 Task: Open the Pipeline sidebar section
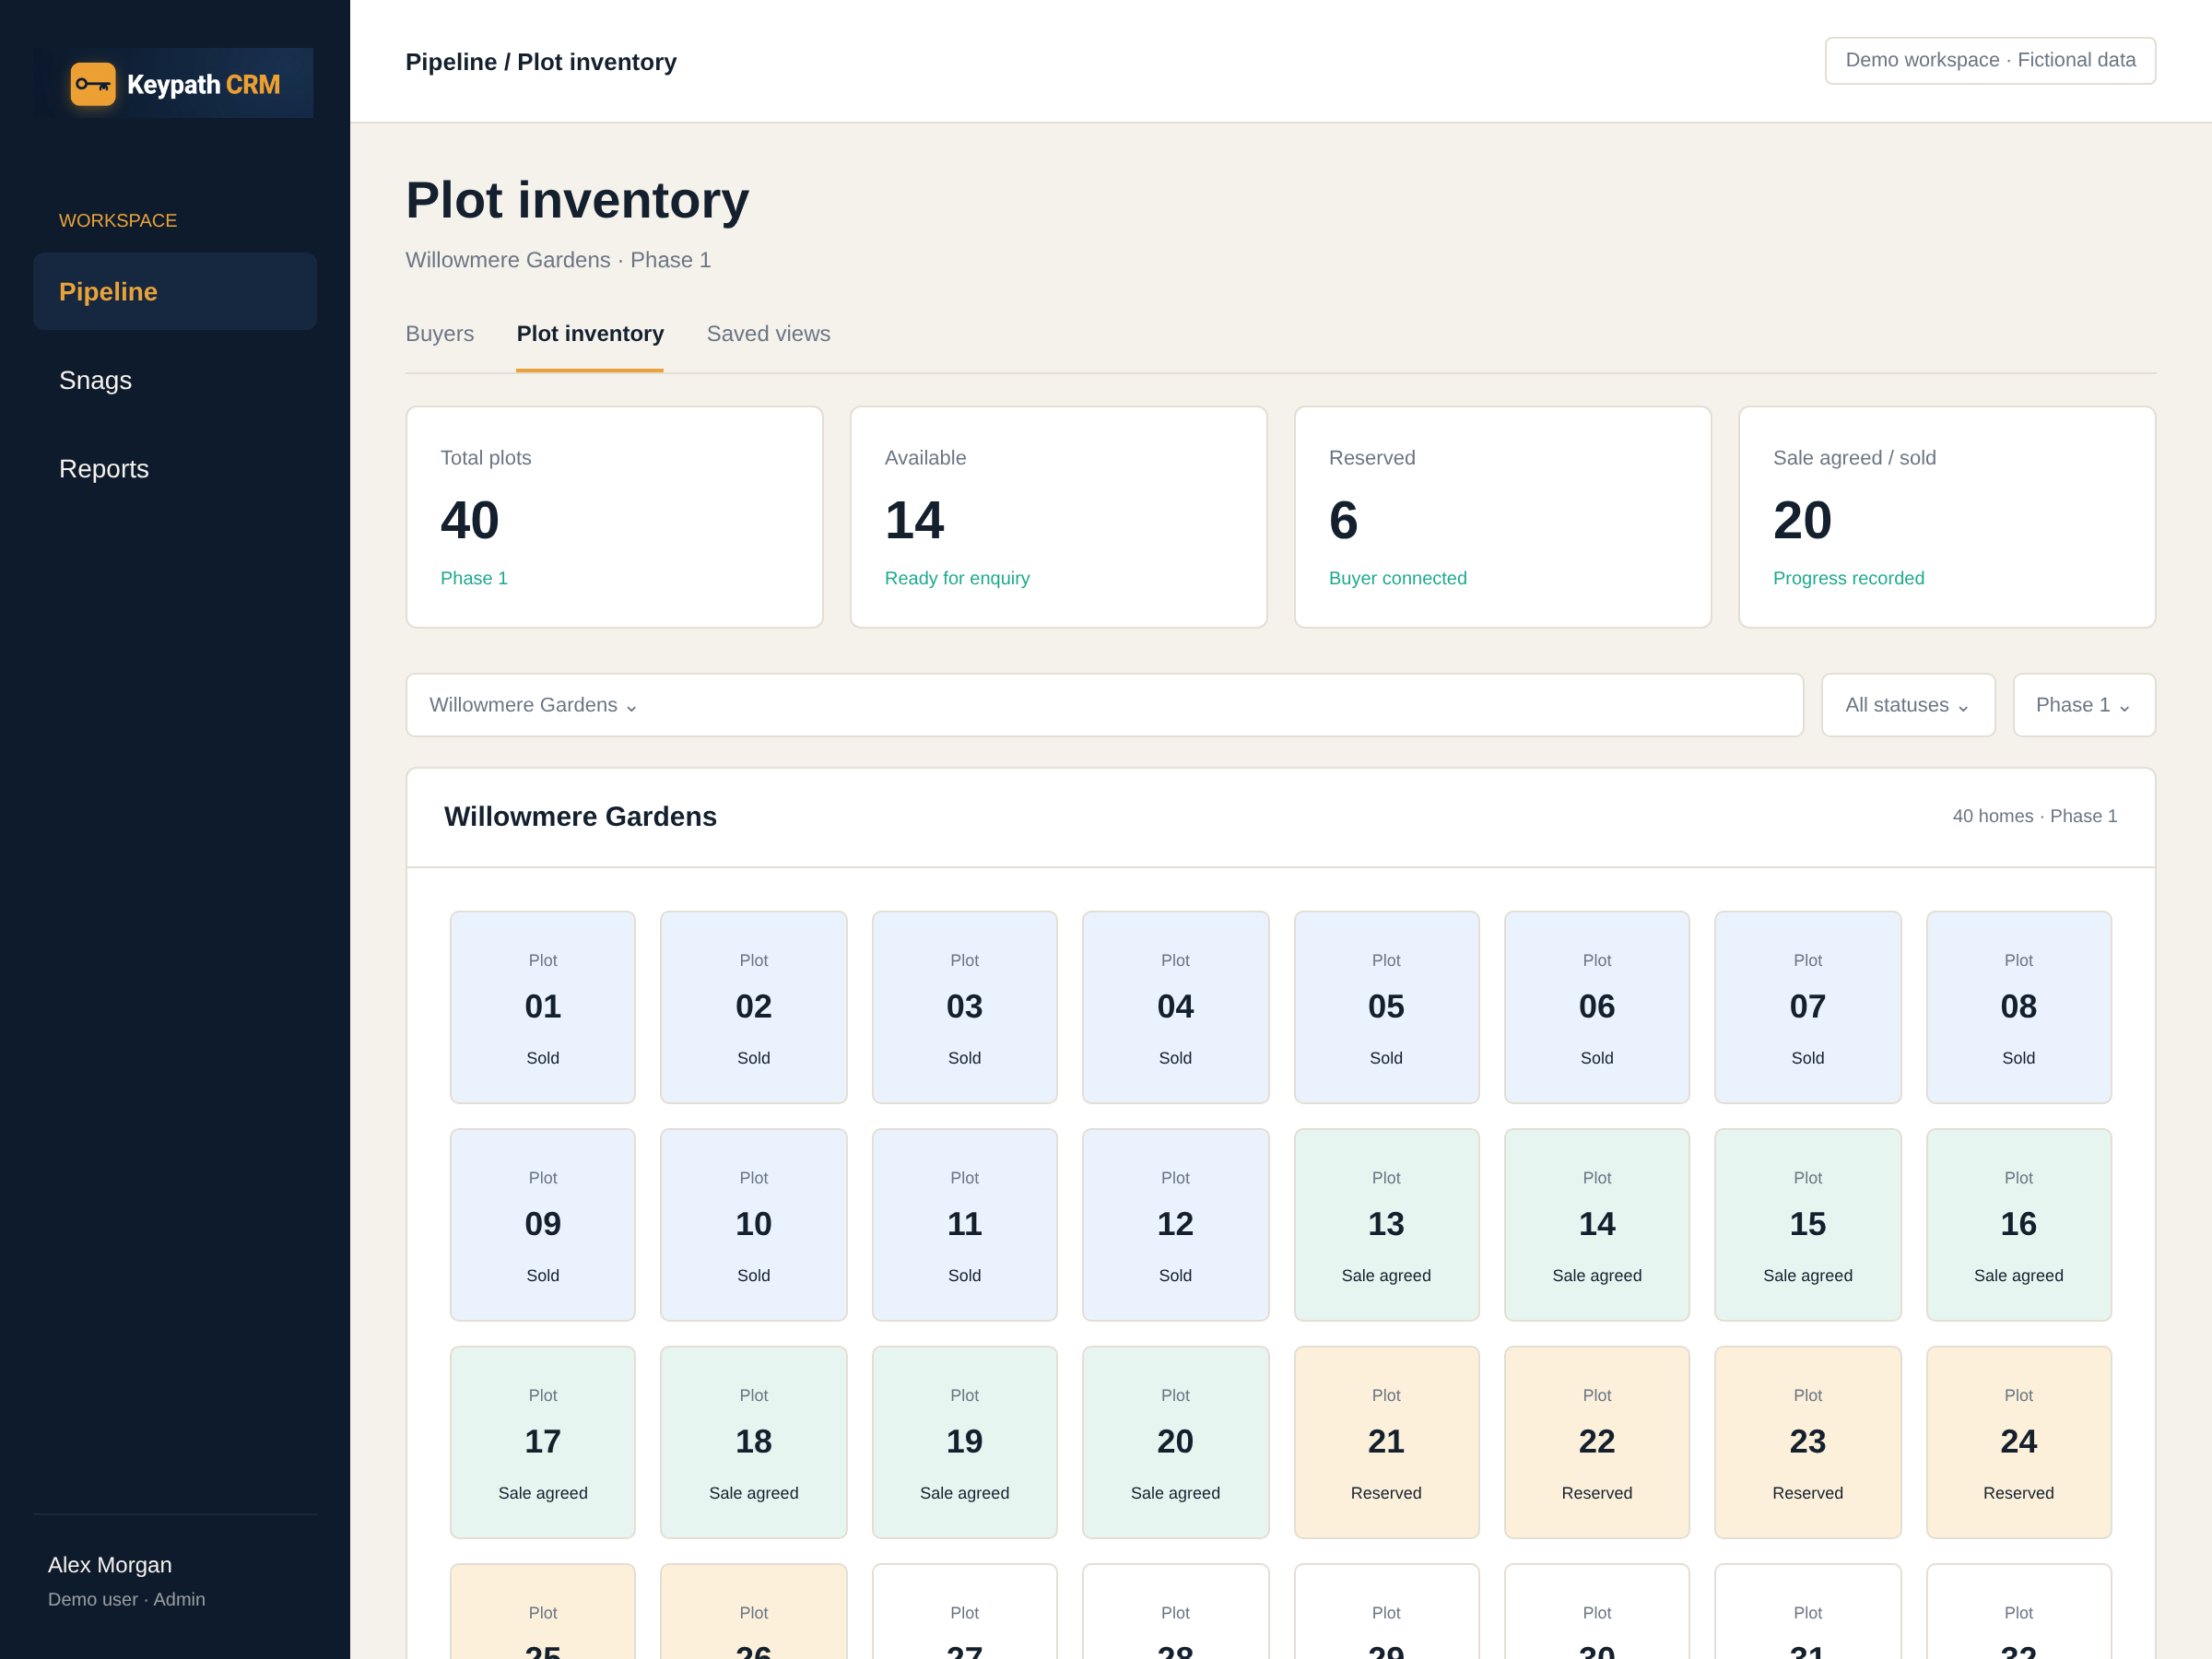pyautogui.click(x=175, y=291)
